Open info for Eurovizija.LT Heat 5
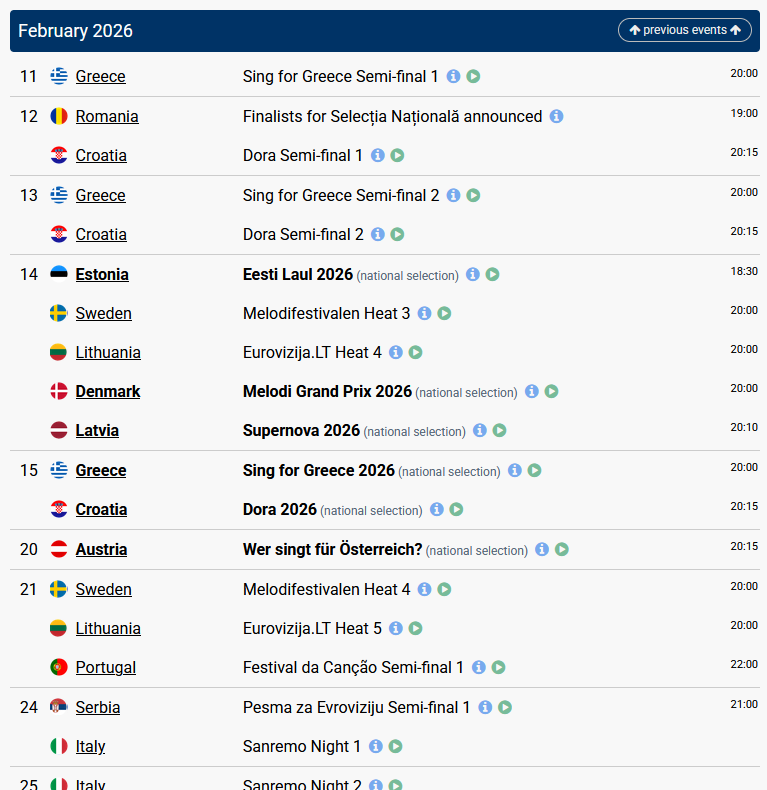This screenshot has height=790, width=767. (395, 628)
